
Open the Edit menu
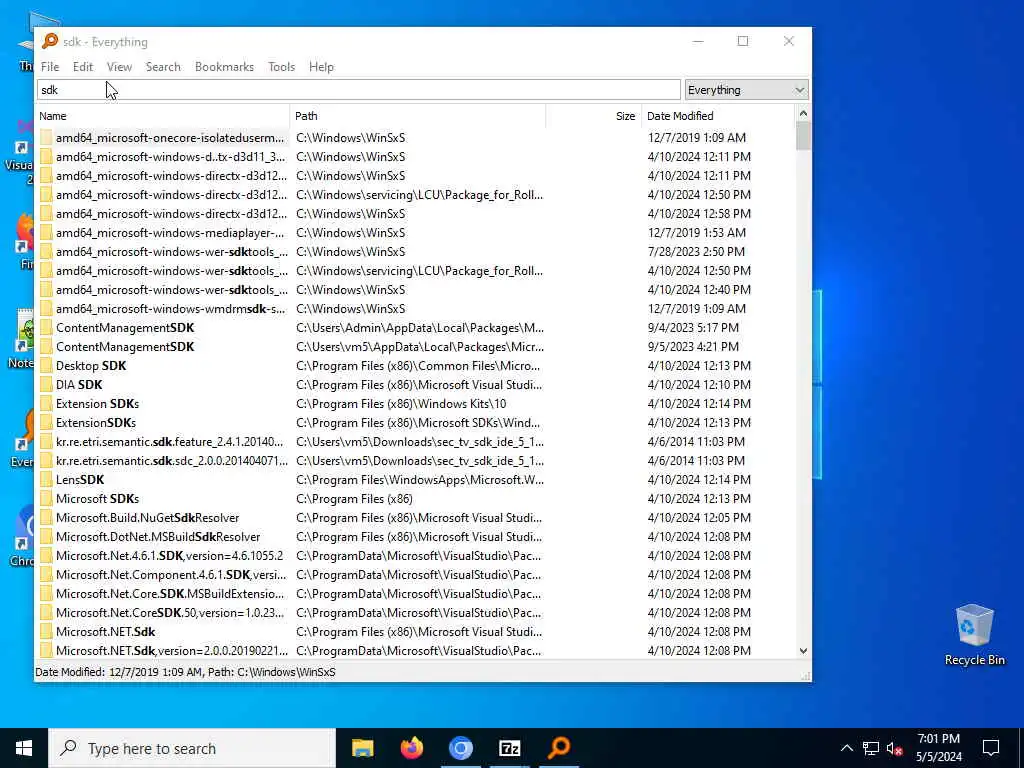pos(83,67)
